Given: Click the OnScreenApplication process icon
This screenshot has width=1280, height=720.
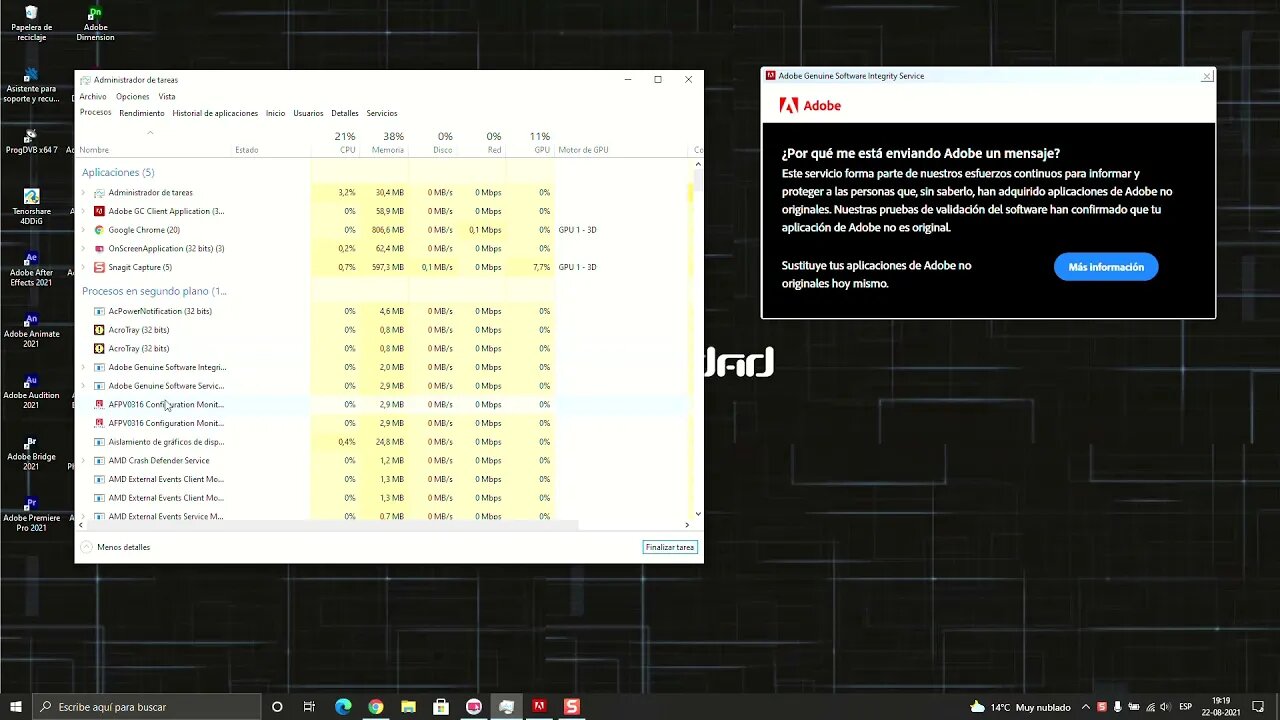Looking at the screenshot, I should coord(99,248).
